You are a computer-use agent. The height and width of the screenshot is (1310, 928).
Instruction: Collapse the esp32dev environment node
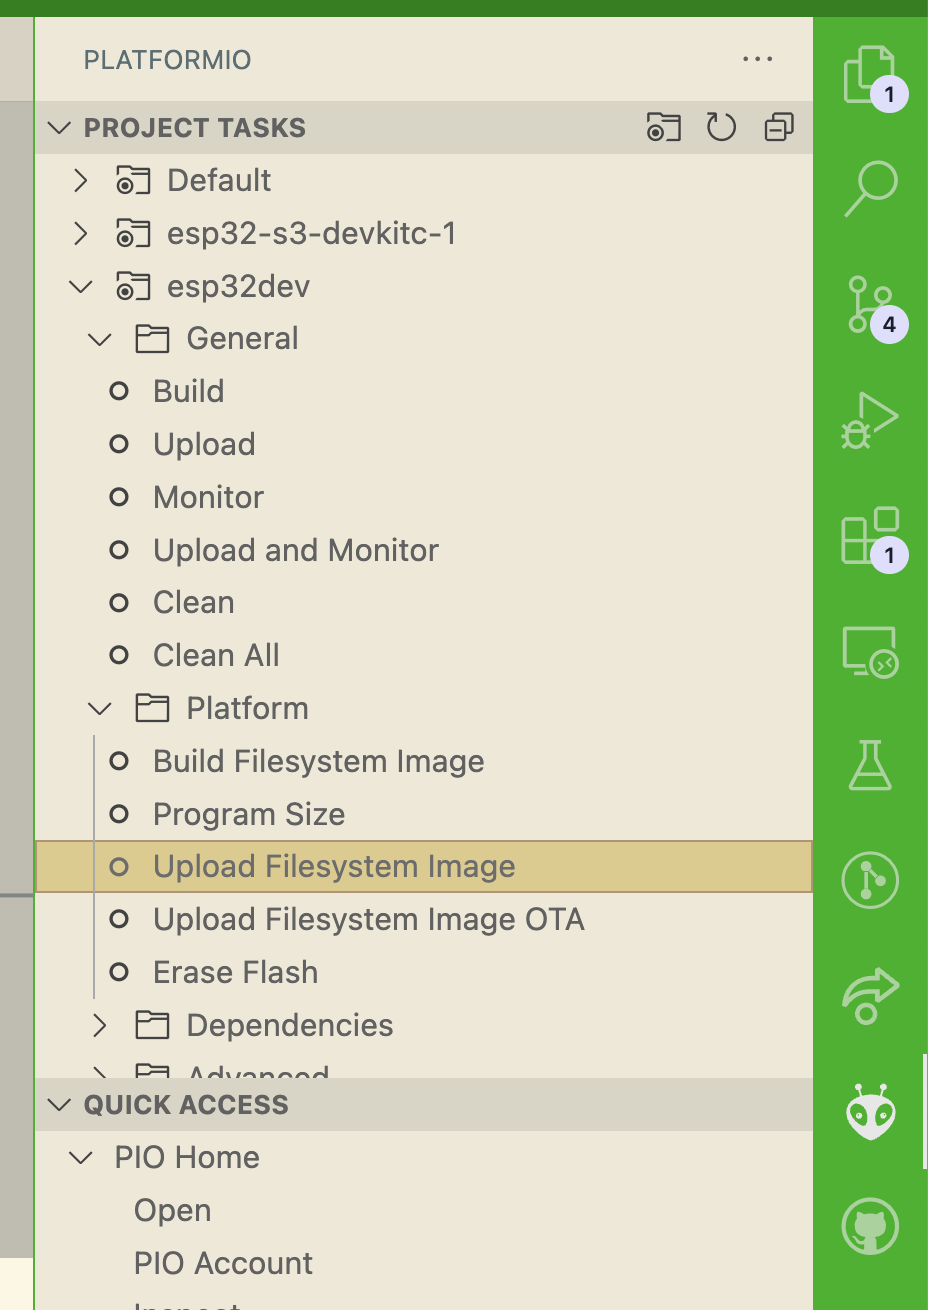click(x=81, y=286)
